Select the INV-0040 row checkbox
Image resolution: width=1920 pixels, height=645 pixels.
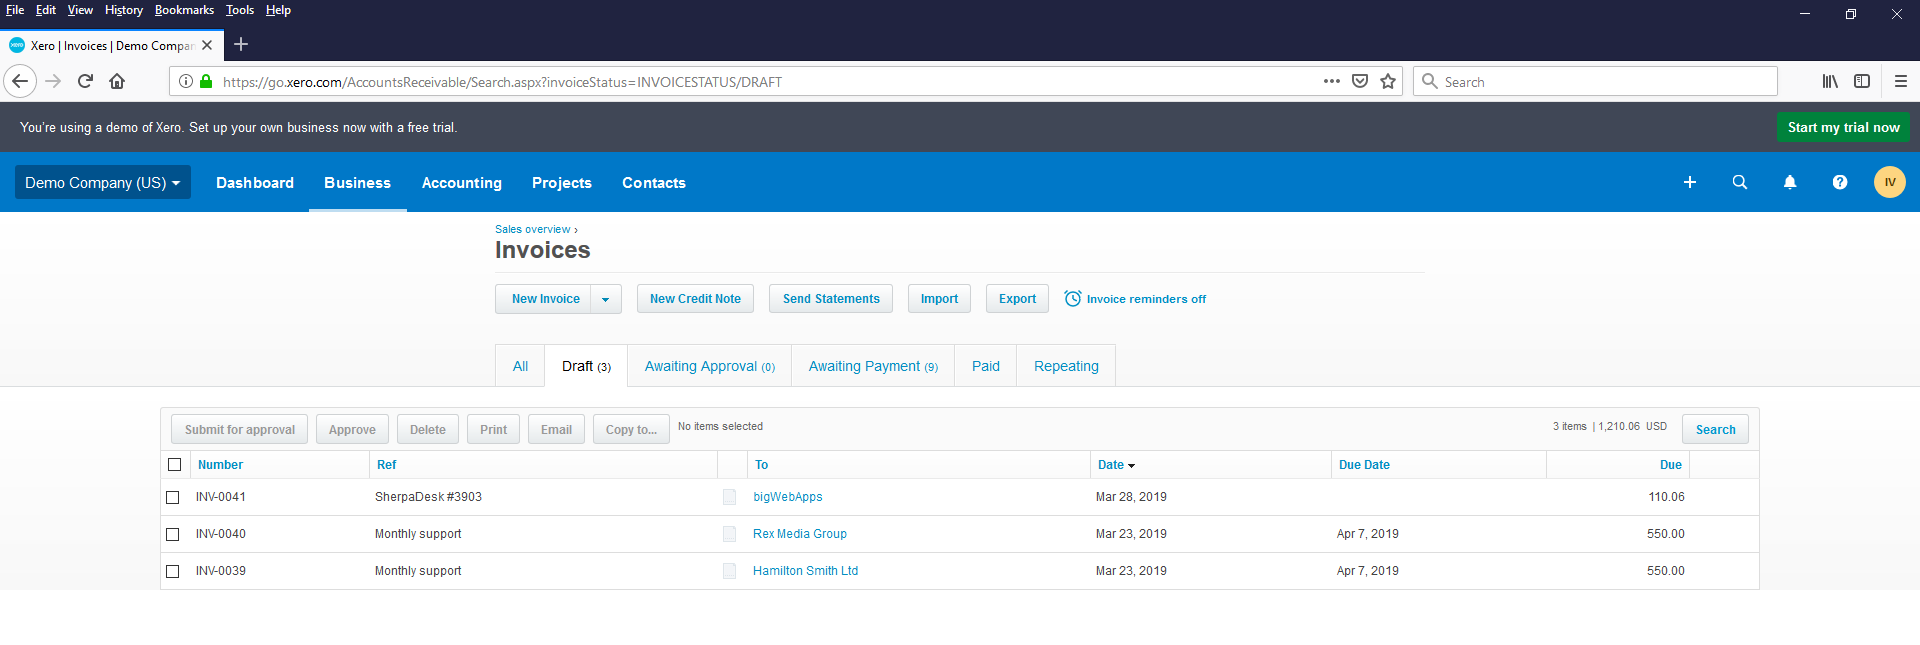tap(173, 534)
